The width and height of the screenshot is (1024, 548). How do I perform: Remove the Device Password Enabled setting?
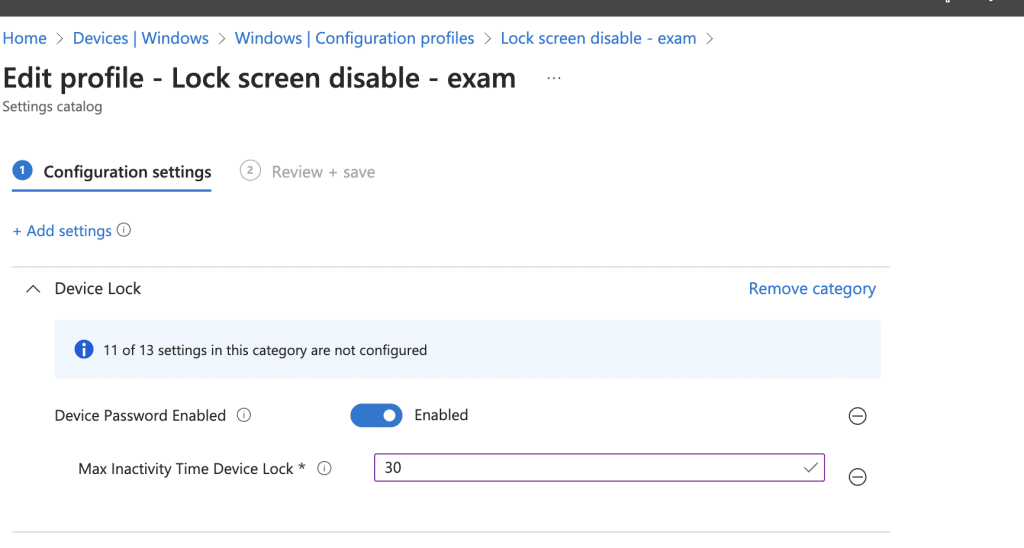(x=857, y=416)
